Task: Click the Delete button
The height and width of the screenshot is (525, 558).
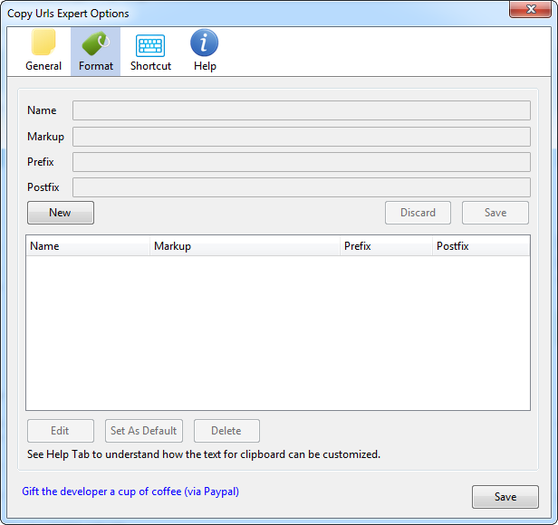Action: pos(227,431)
